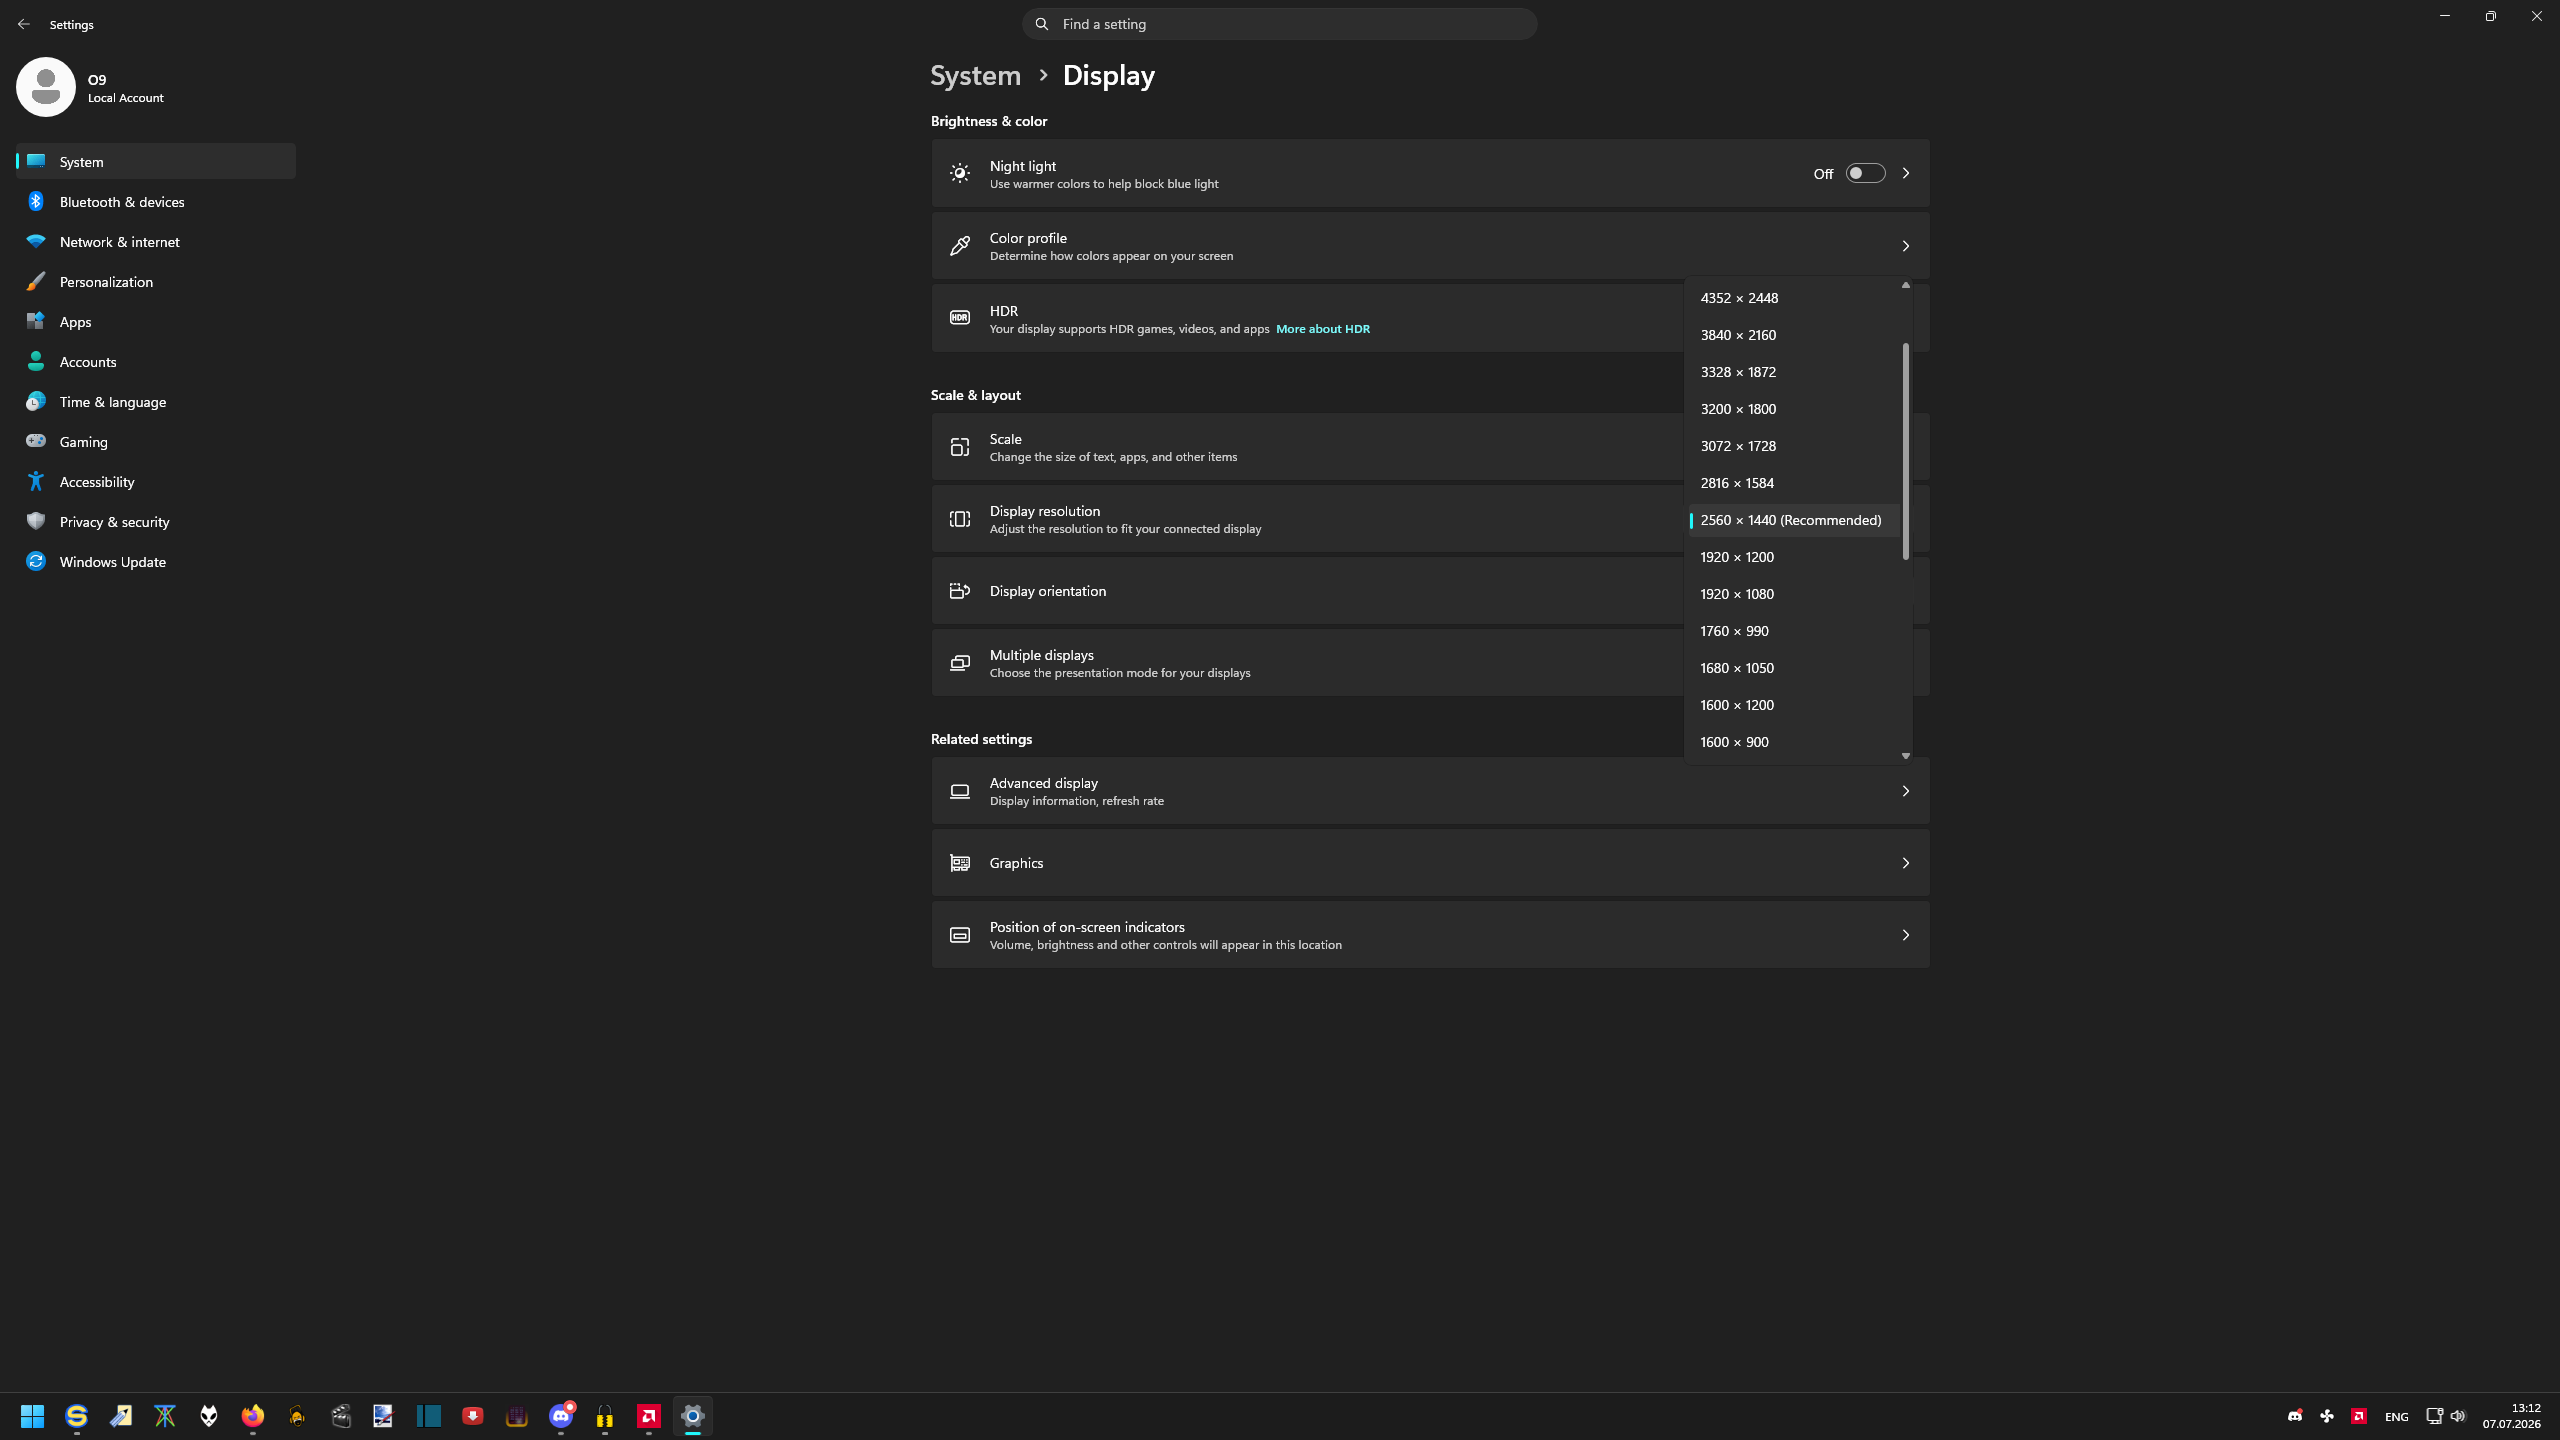Click the HDR badge icon

click(x=959, y=318)
